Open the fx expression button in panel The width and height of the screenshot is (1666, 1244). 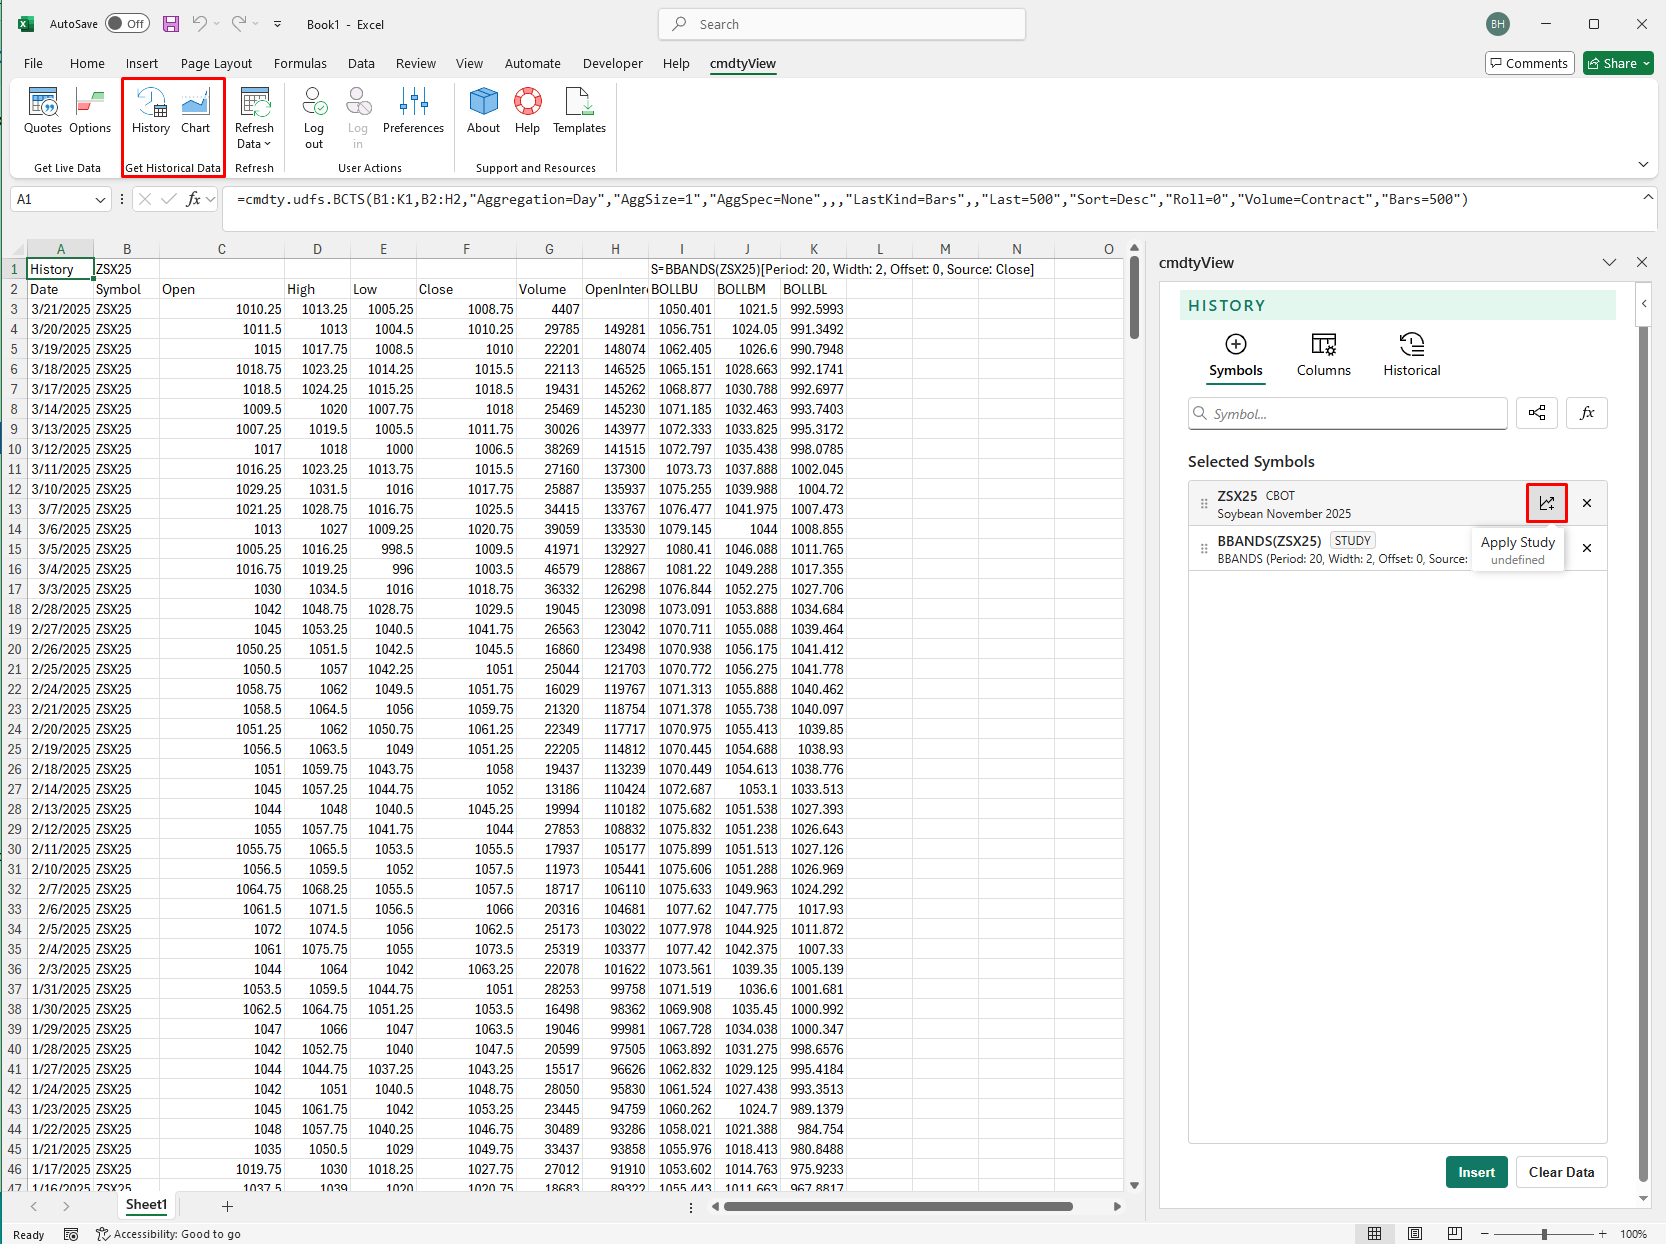pos(1587,413)
